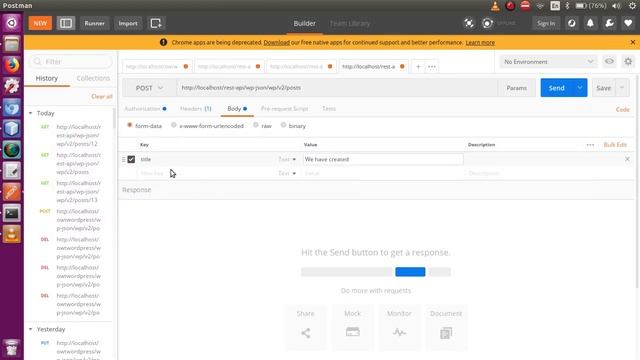Open the Import dialog
Screen dimensions: 640x360
click(x=128, y=23)
